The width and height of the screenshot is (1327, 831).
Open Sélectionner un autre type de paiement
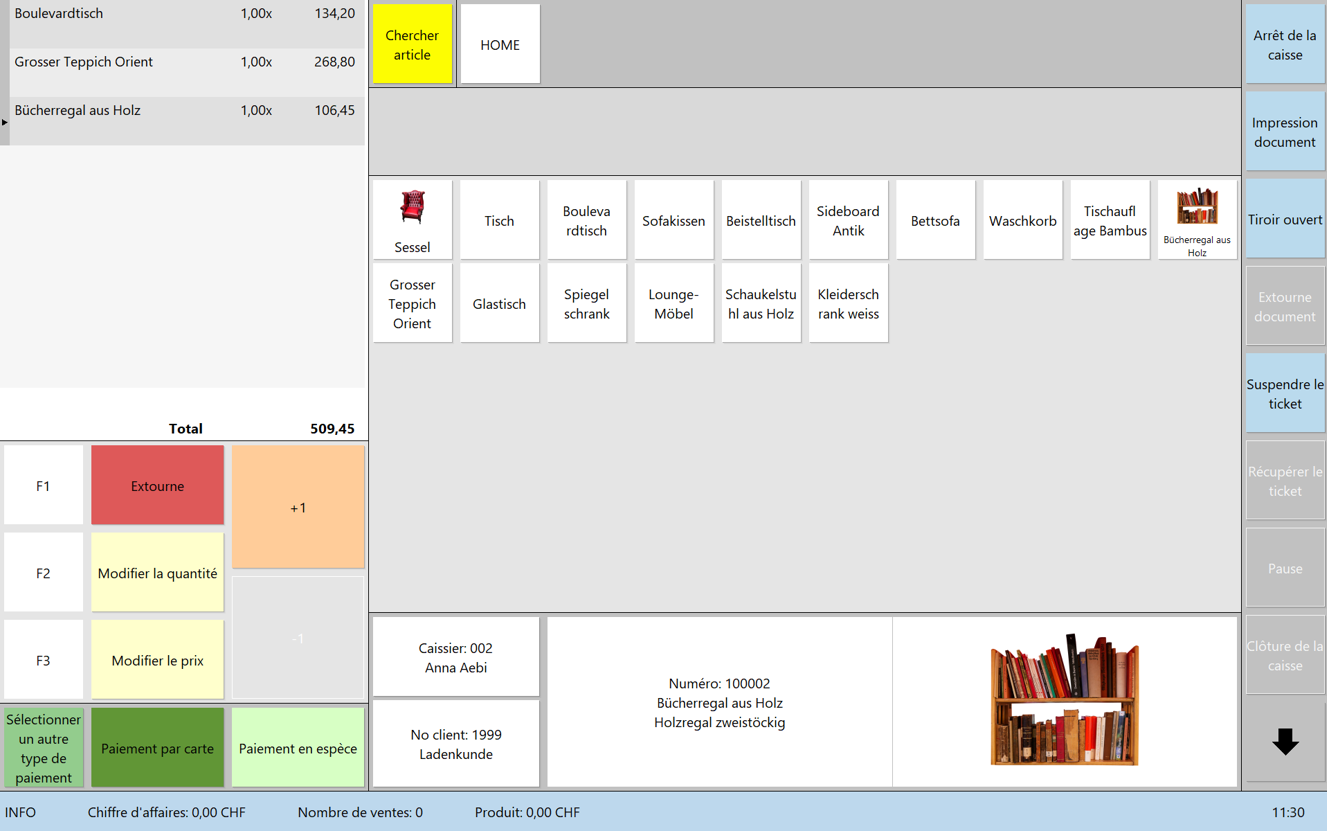(x=43, y=748)
